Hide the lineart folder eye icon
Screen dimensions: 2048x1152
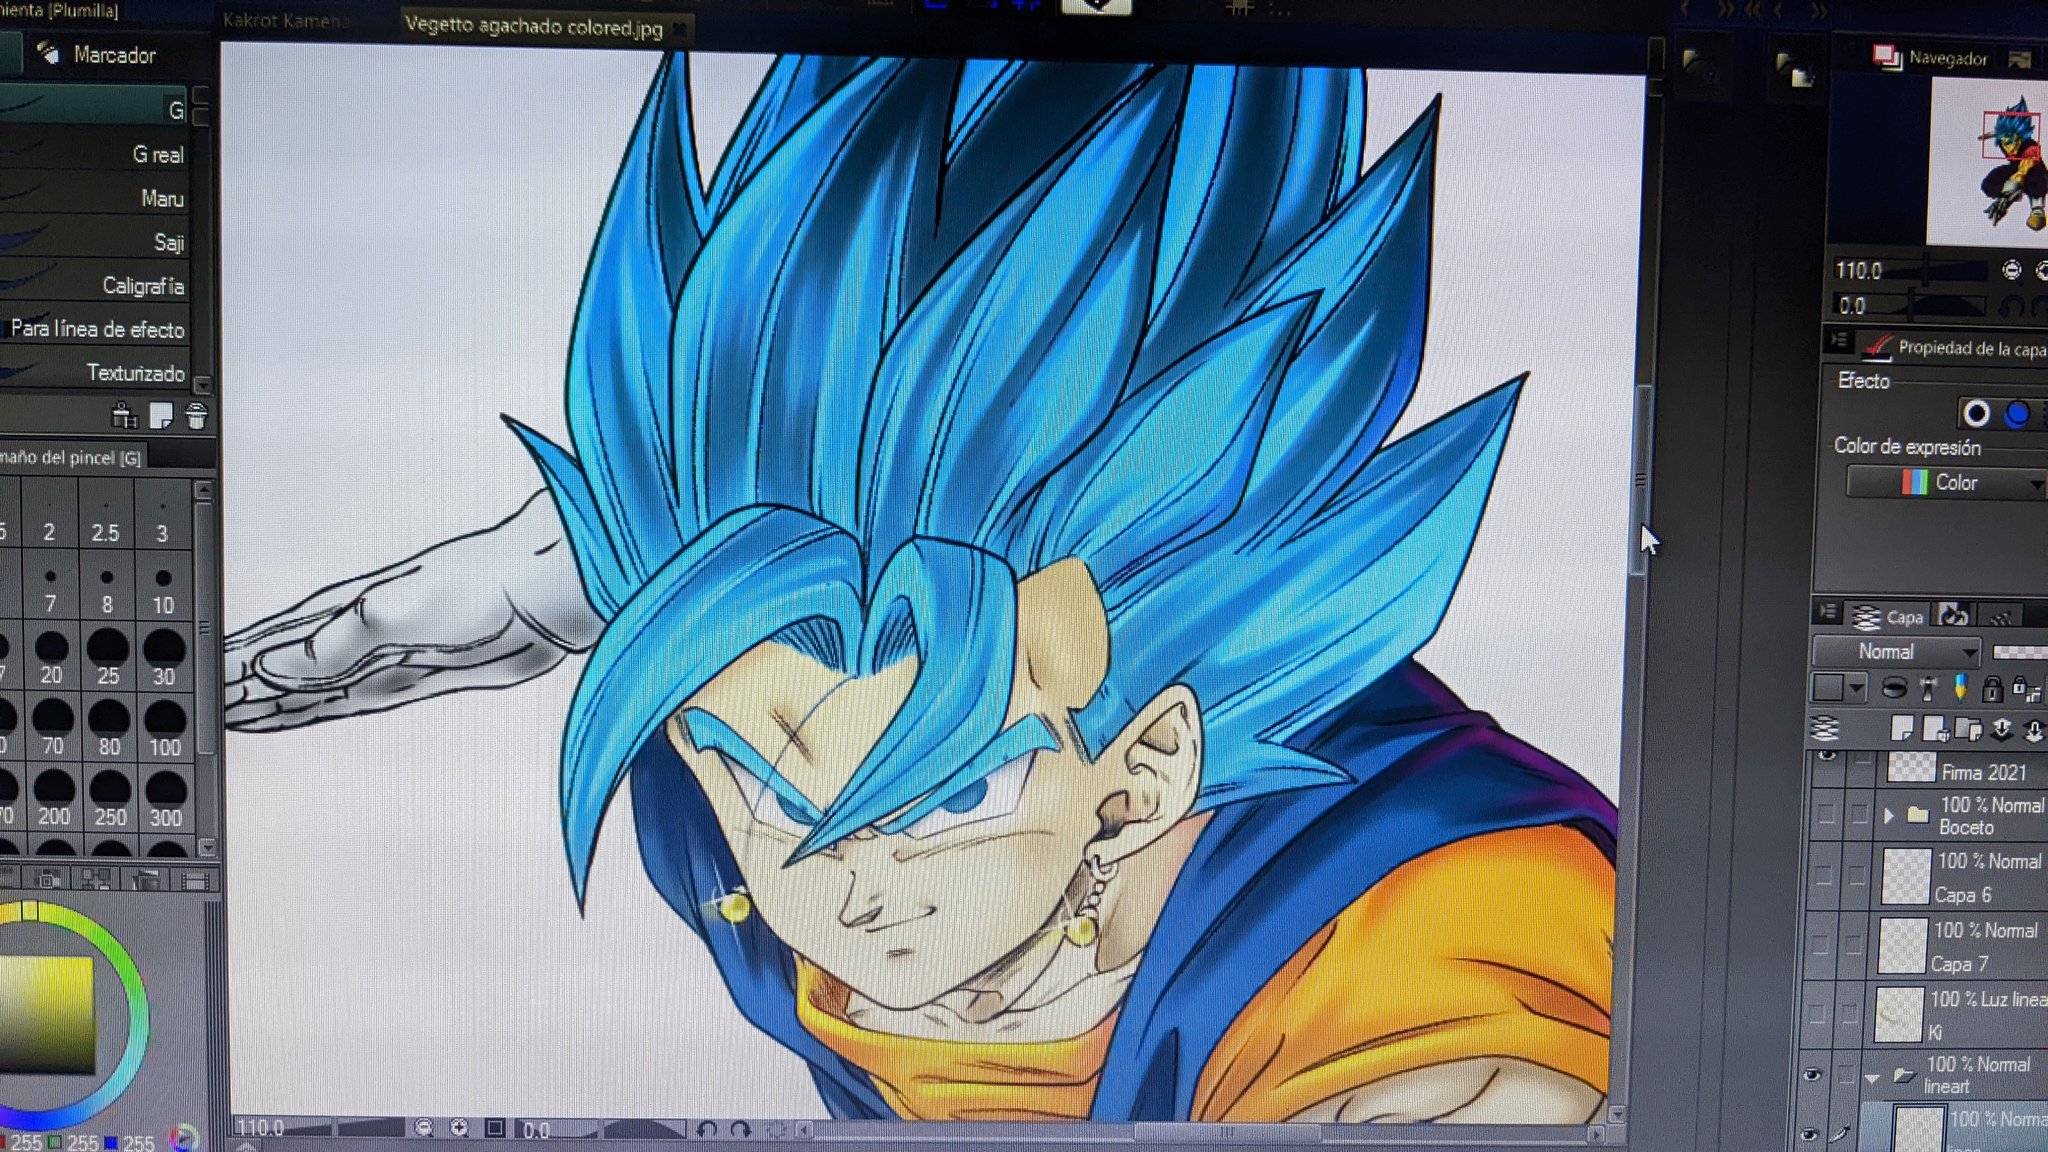pos(1812,1075)
